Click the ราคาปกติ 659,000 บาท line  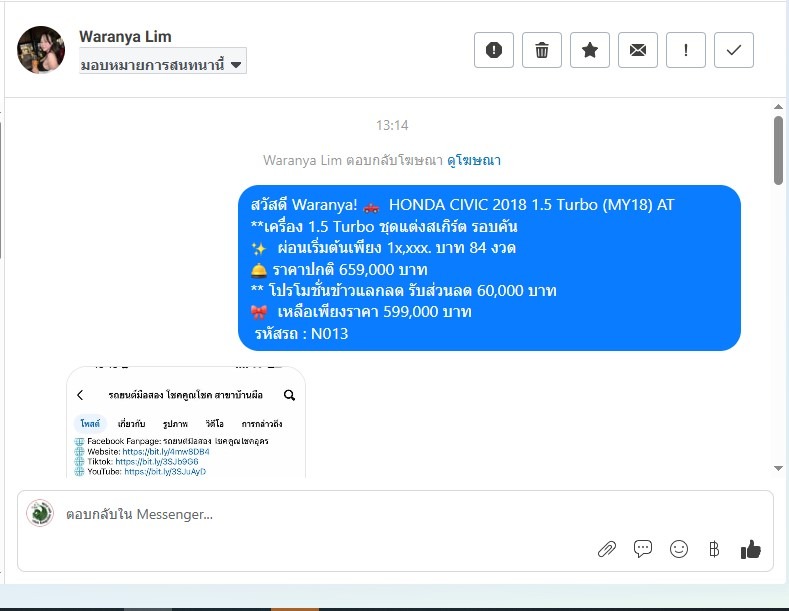339,269
